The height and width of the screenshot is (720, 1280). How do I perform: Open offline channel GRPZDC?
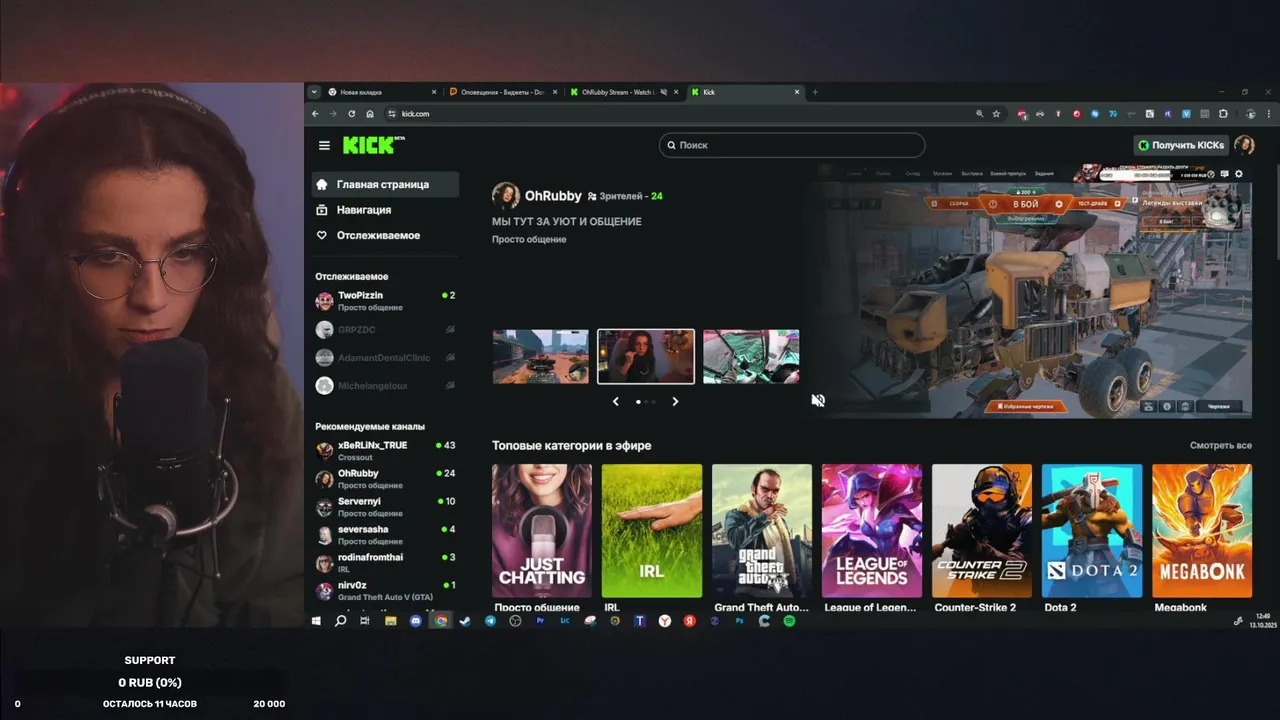(x=385, y=329)
